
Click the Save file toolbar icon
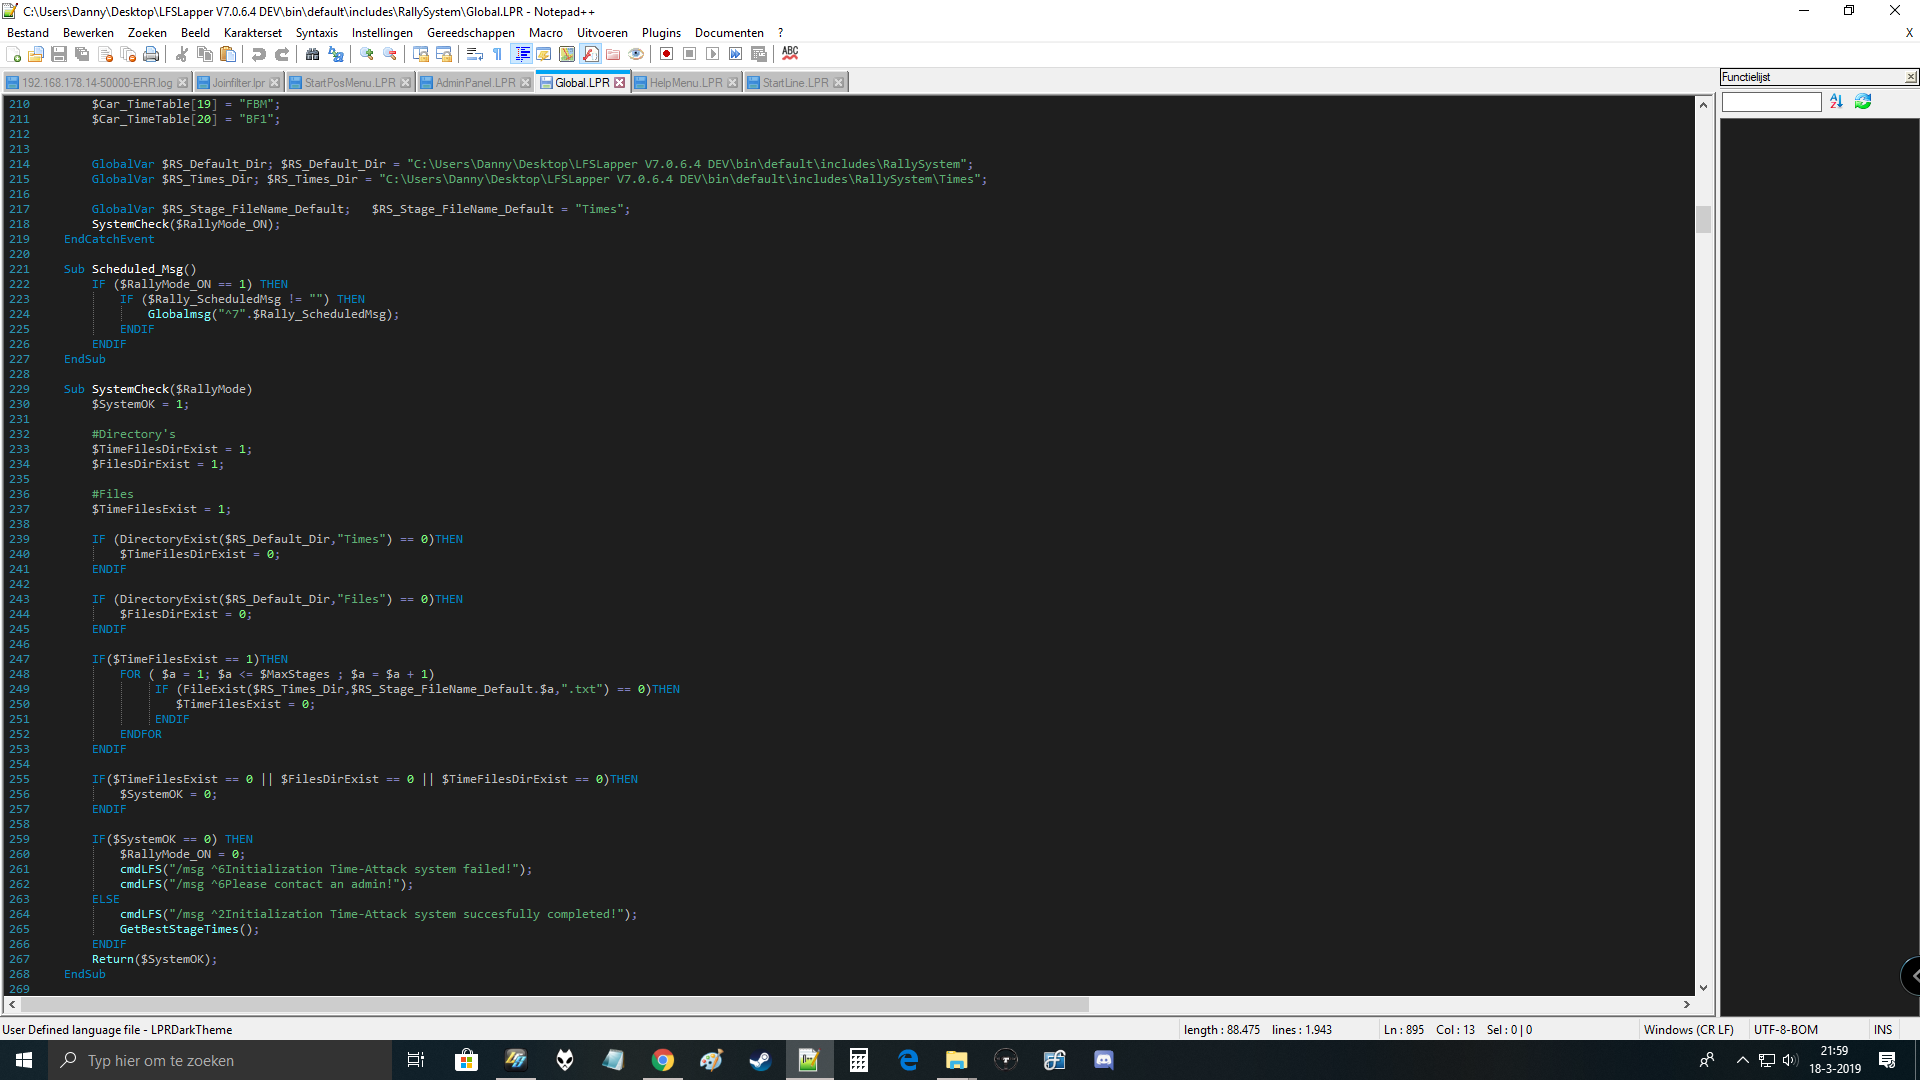tap(59, 54)
